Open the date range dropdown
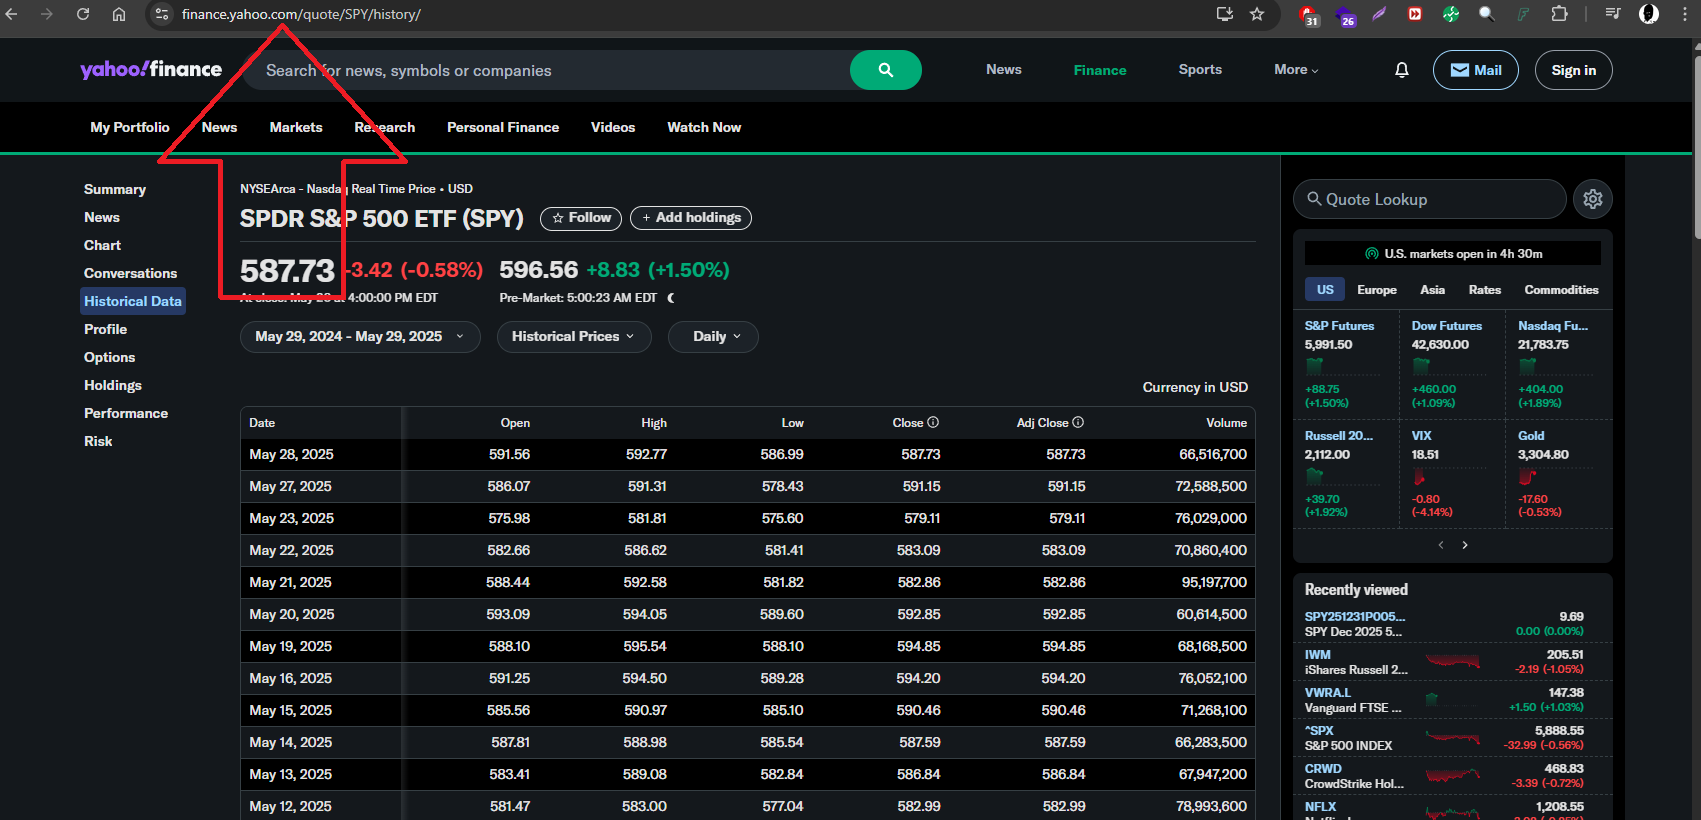This screenshot has width=1701, height=820. click(360, 337)
